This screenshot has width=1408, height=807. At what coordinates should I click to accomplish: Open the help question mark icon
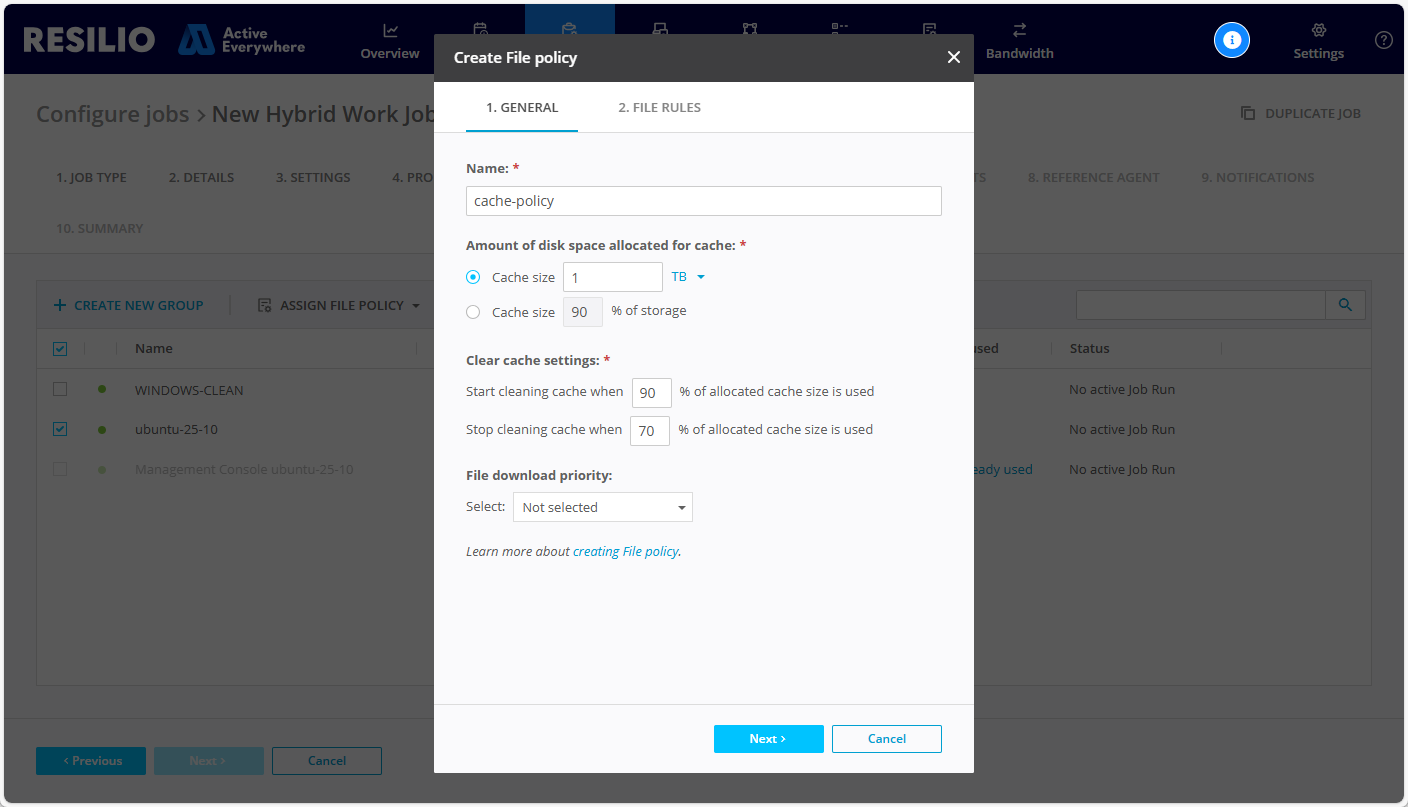1383,40
